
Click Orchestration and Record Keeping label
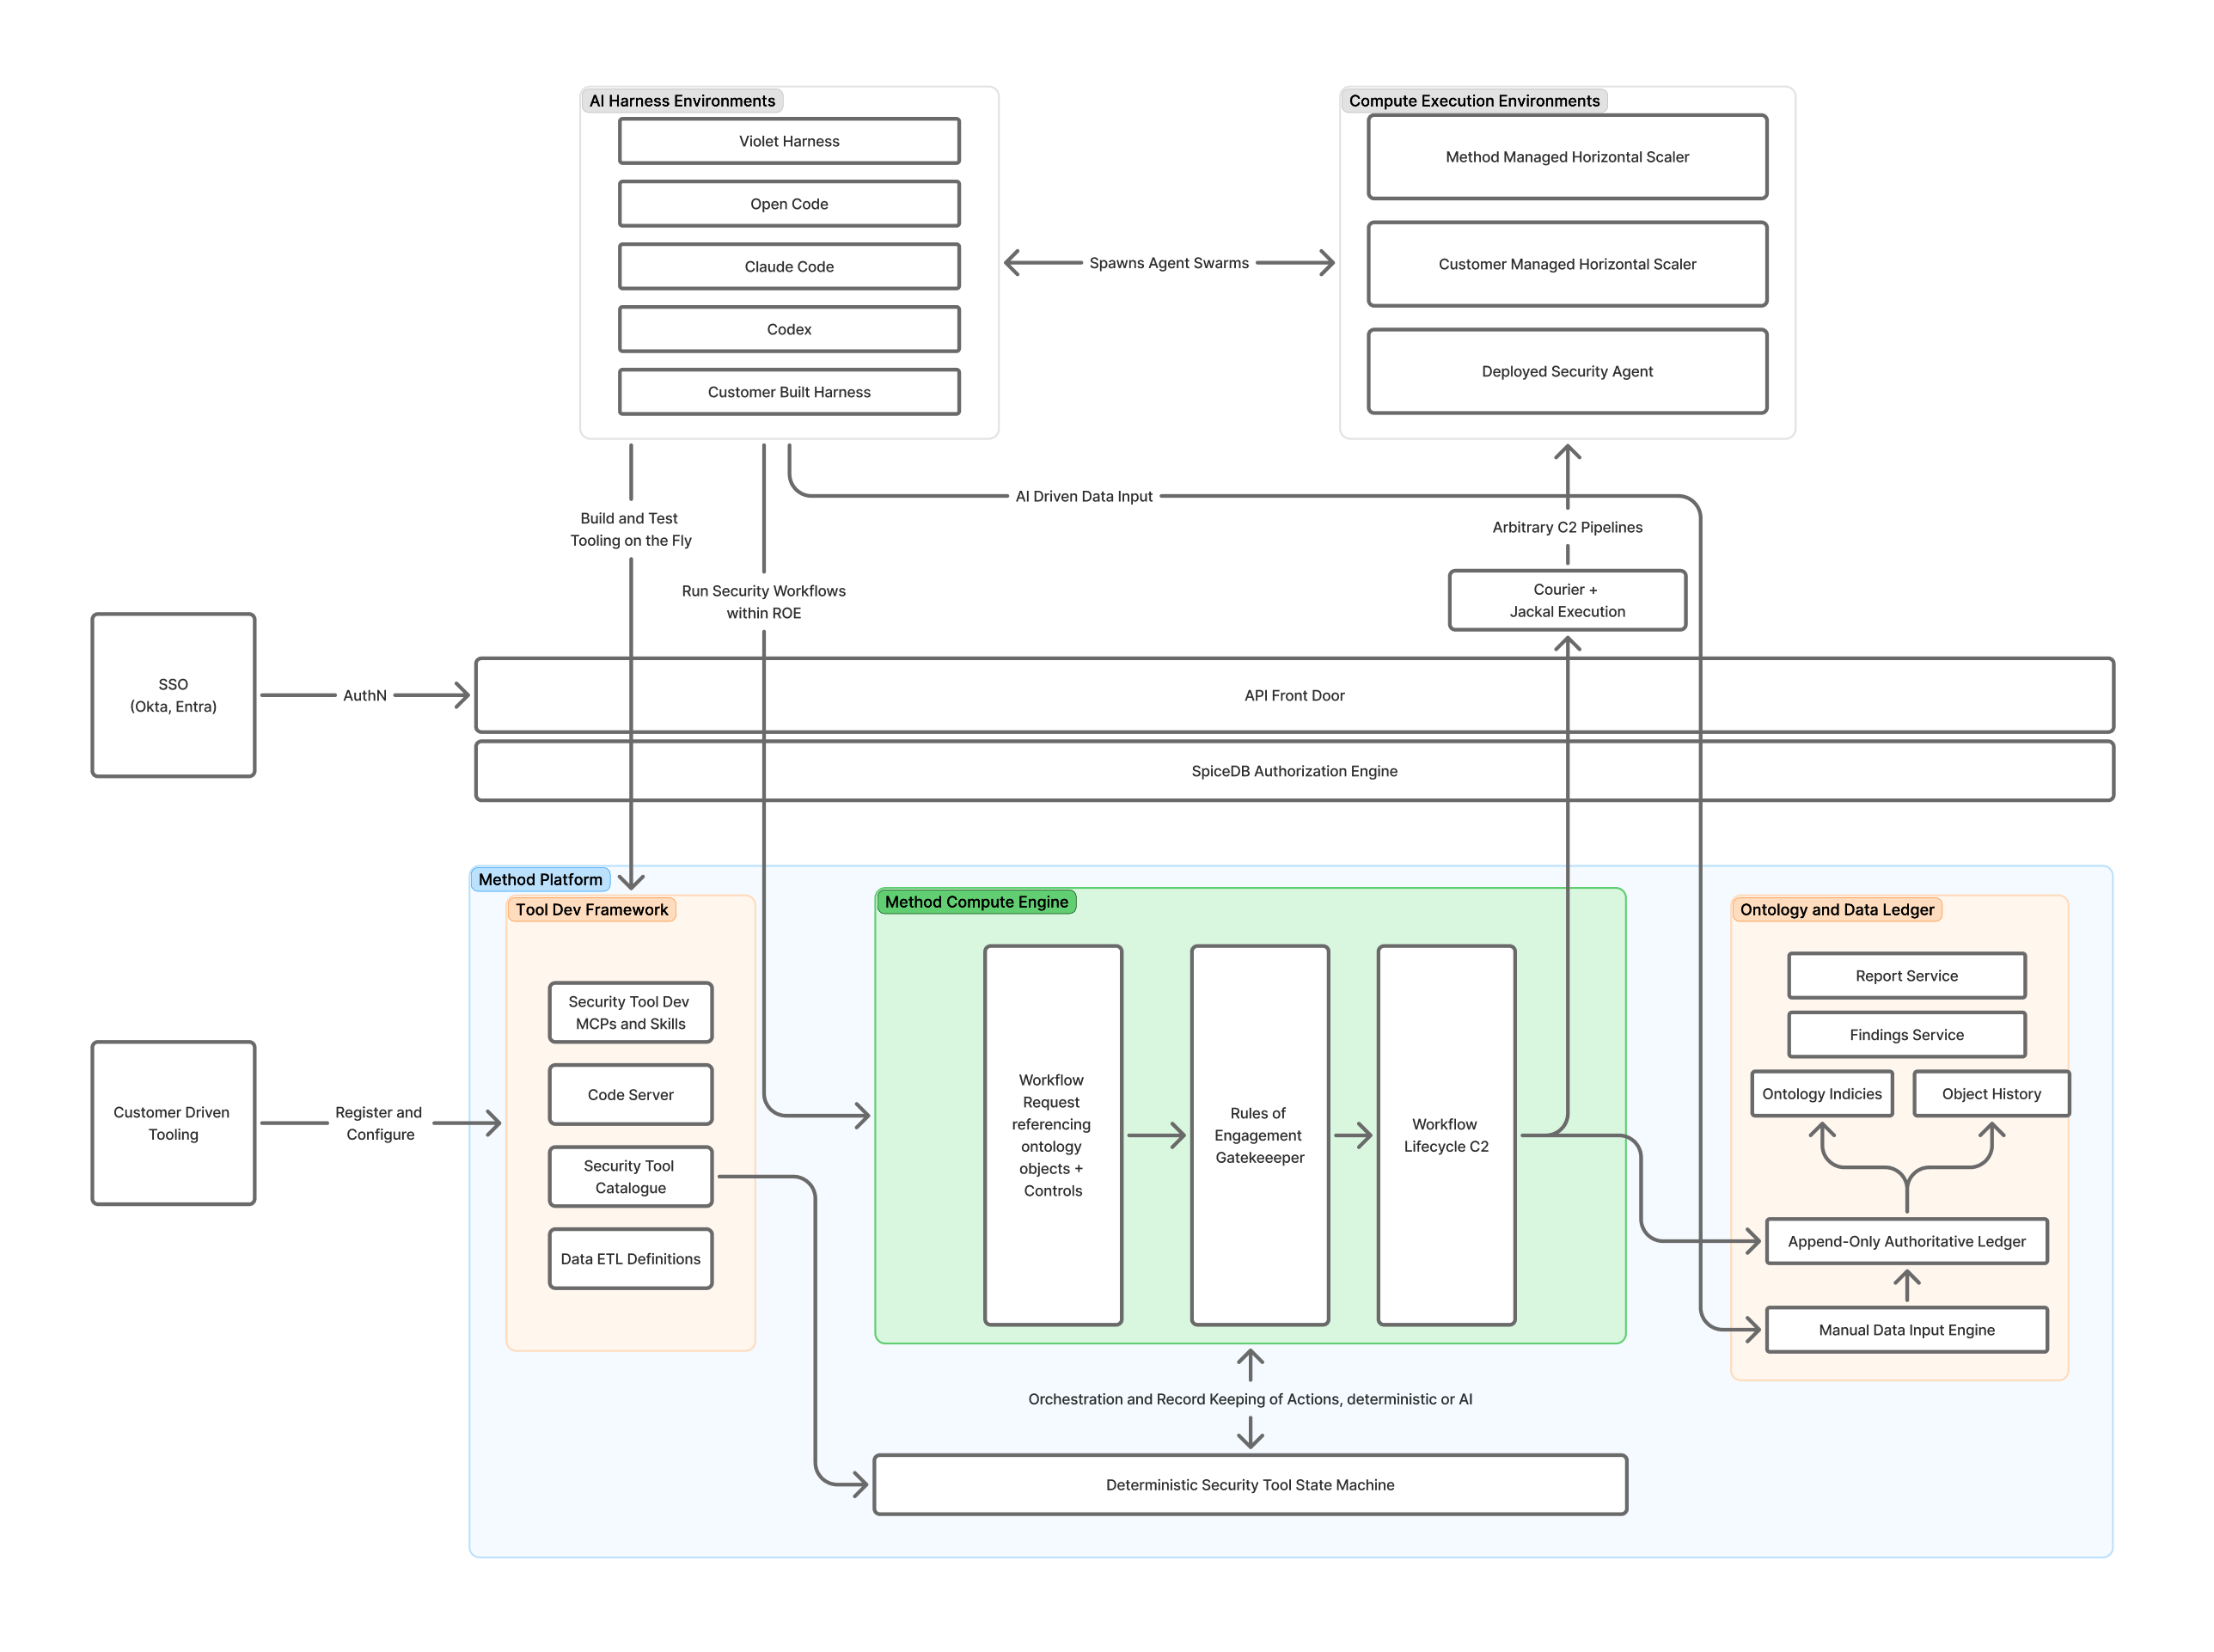(x=1250, y=1399)
